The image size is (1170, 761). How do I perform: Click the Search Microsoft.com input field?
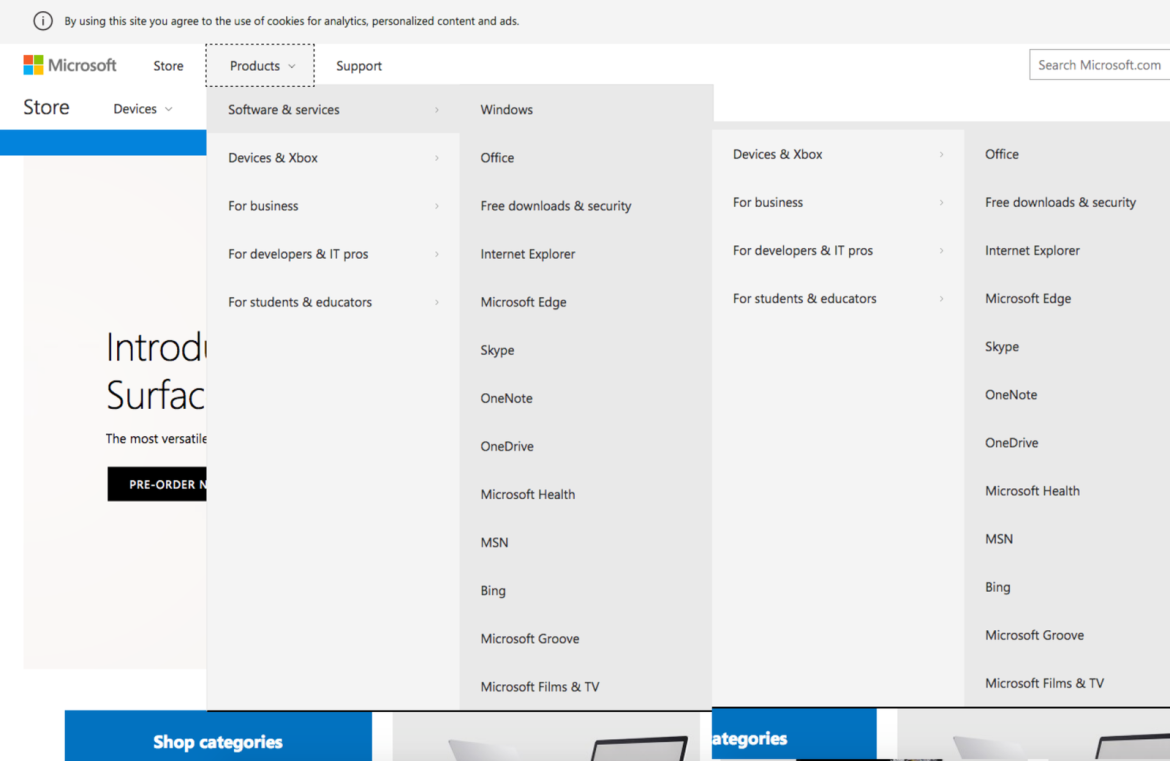pyautogui.click(x=1098, y=65)
